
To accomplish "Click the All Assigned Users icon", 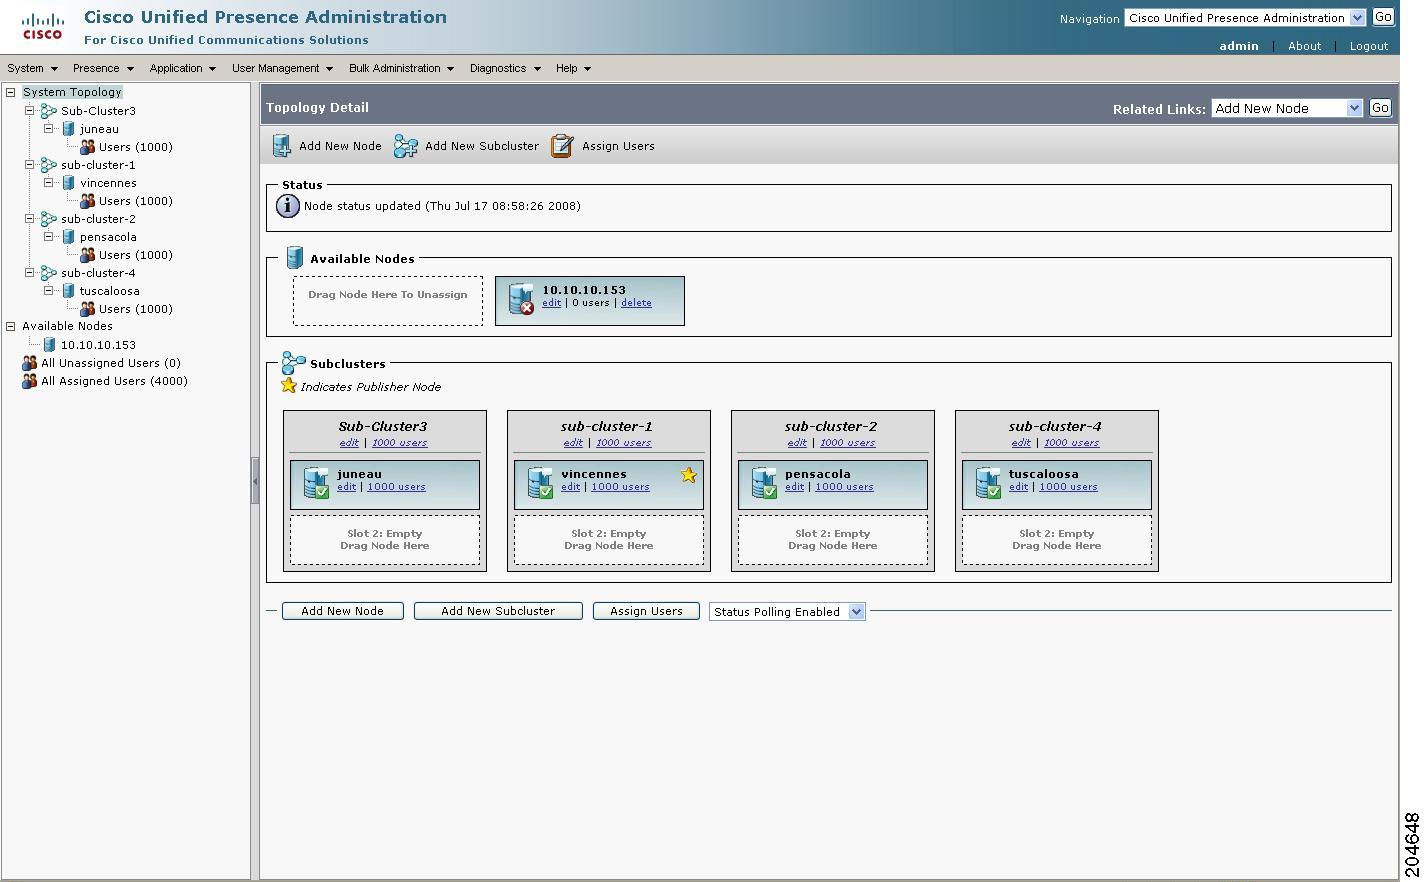I will (x=29, y=381).
